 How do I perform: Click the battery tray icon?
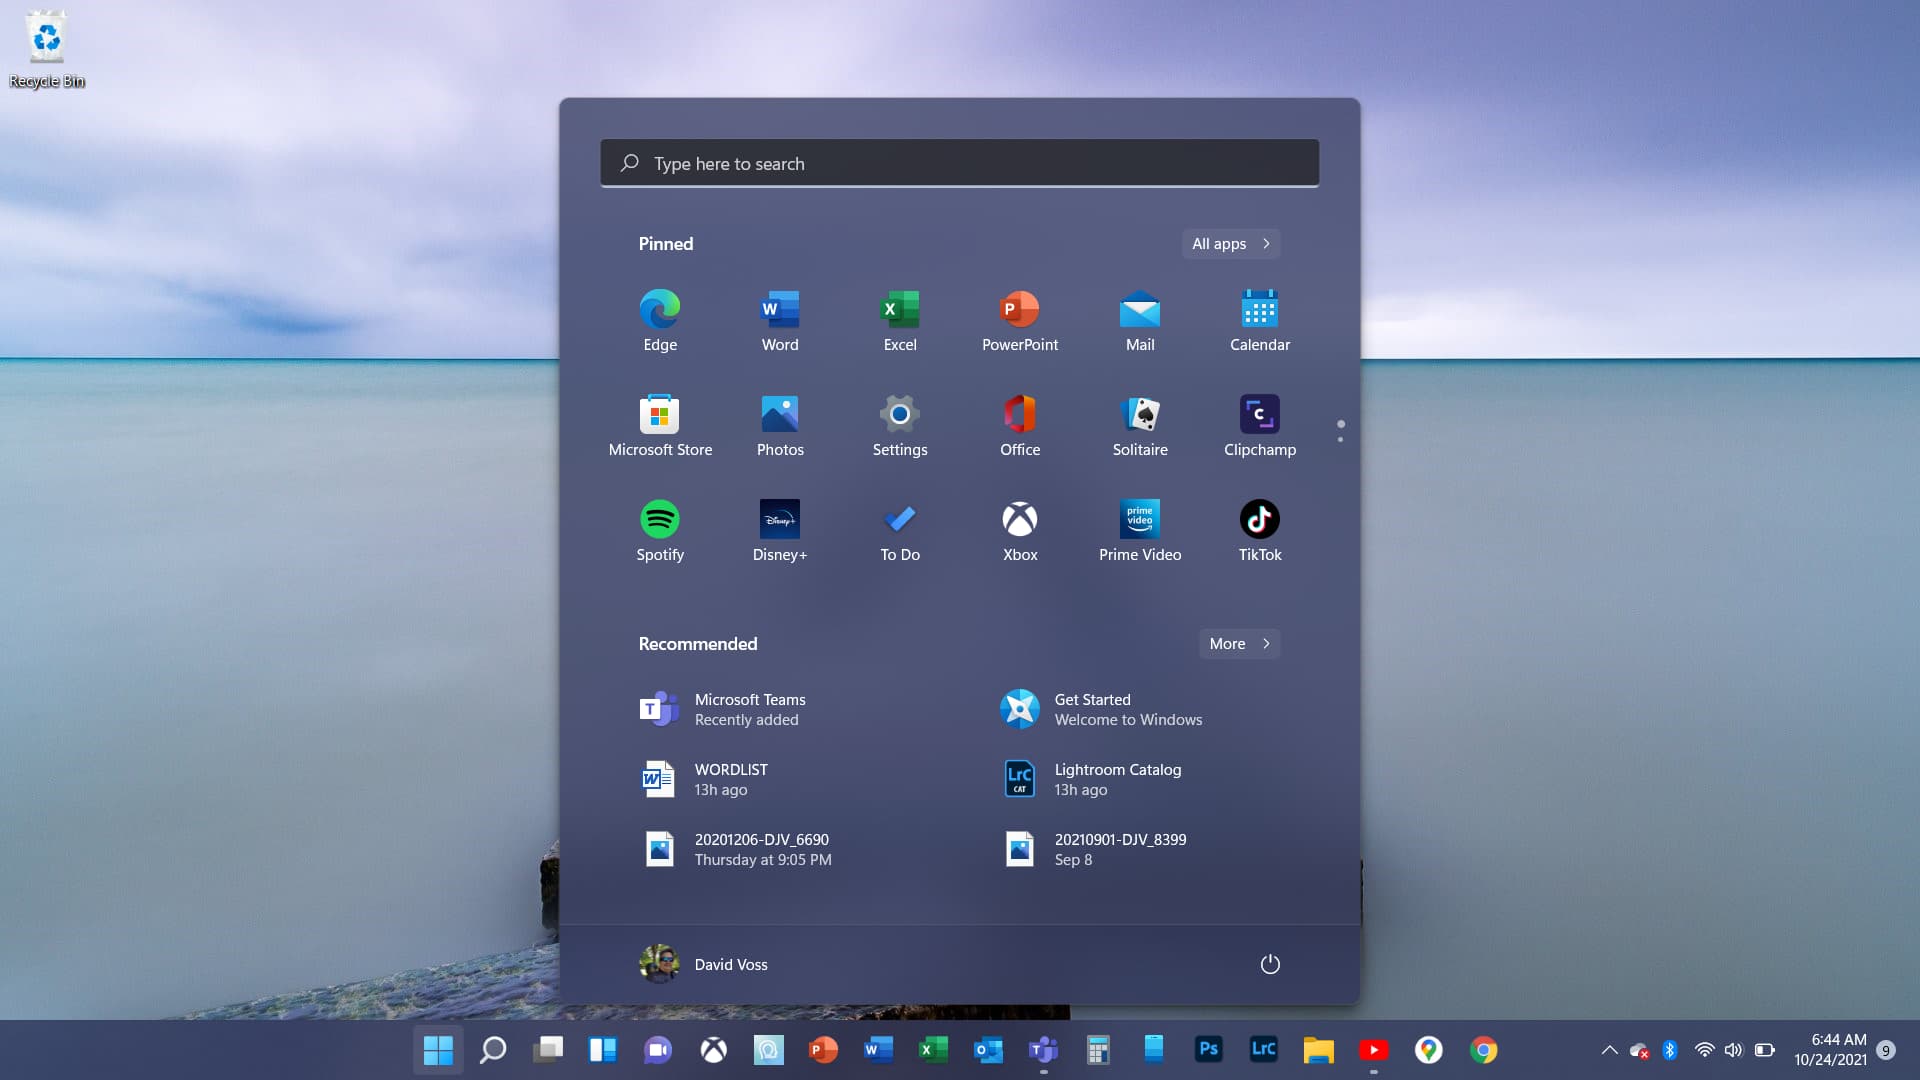(1765, 1050)
